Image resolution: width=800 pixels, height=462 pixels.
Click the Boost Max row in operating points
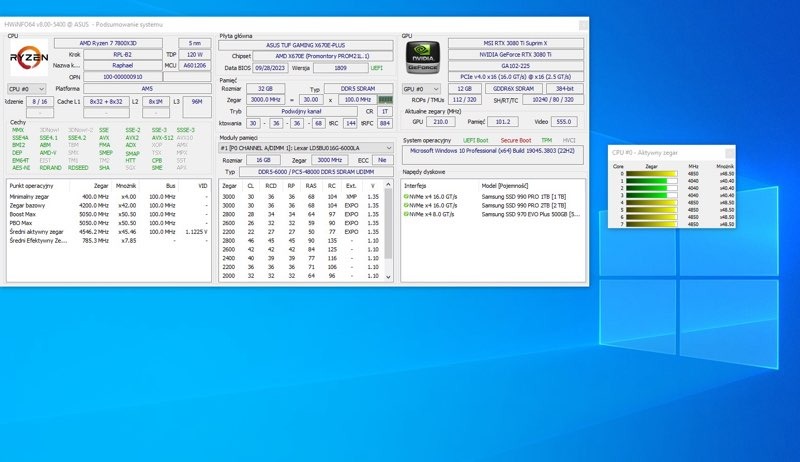[x=108, y=214]
